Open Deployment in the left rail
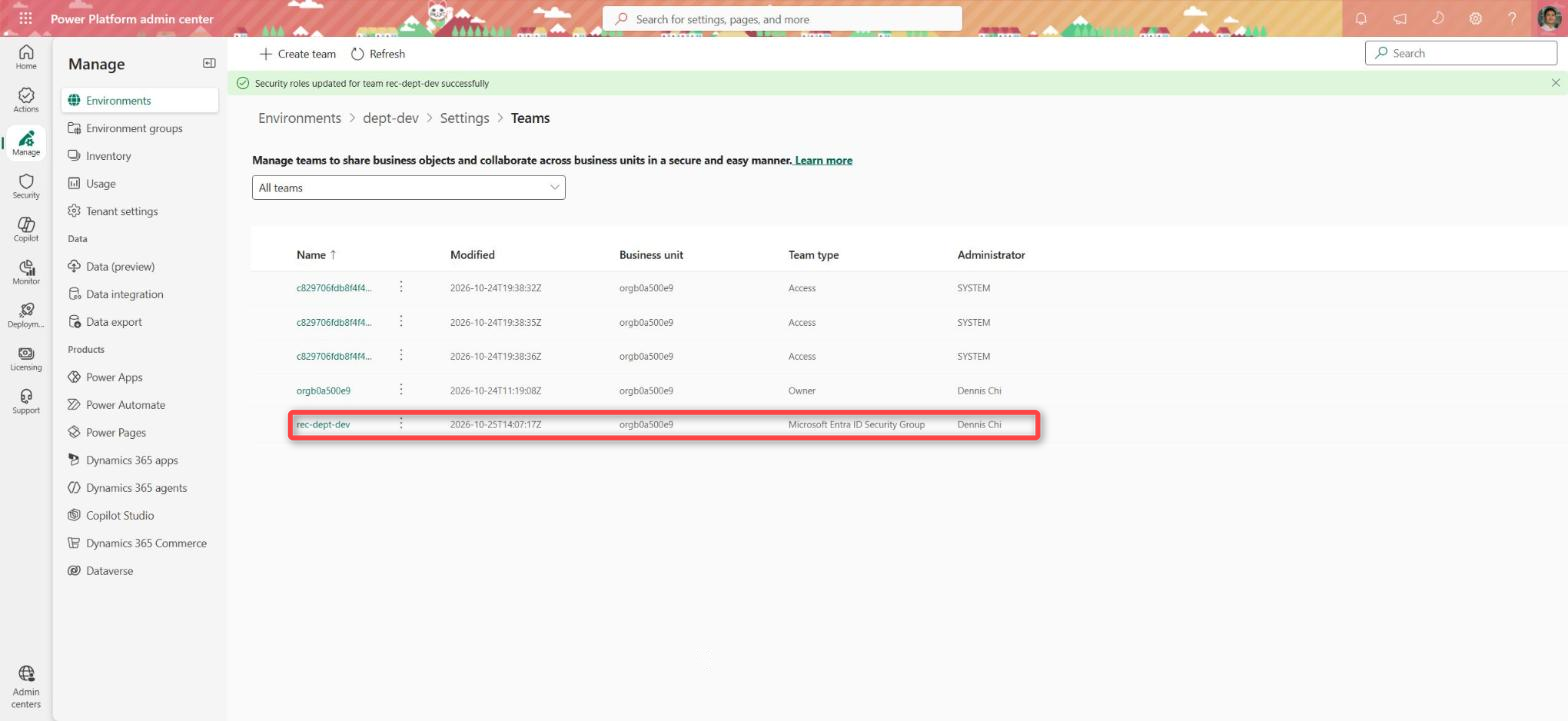1568x721 pixels. 26,315
